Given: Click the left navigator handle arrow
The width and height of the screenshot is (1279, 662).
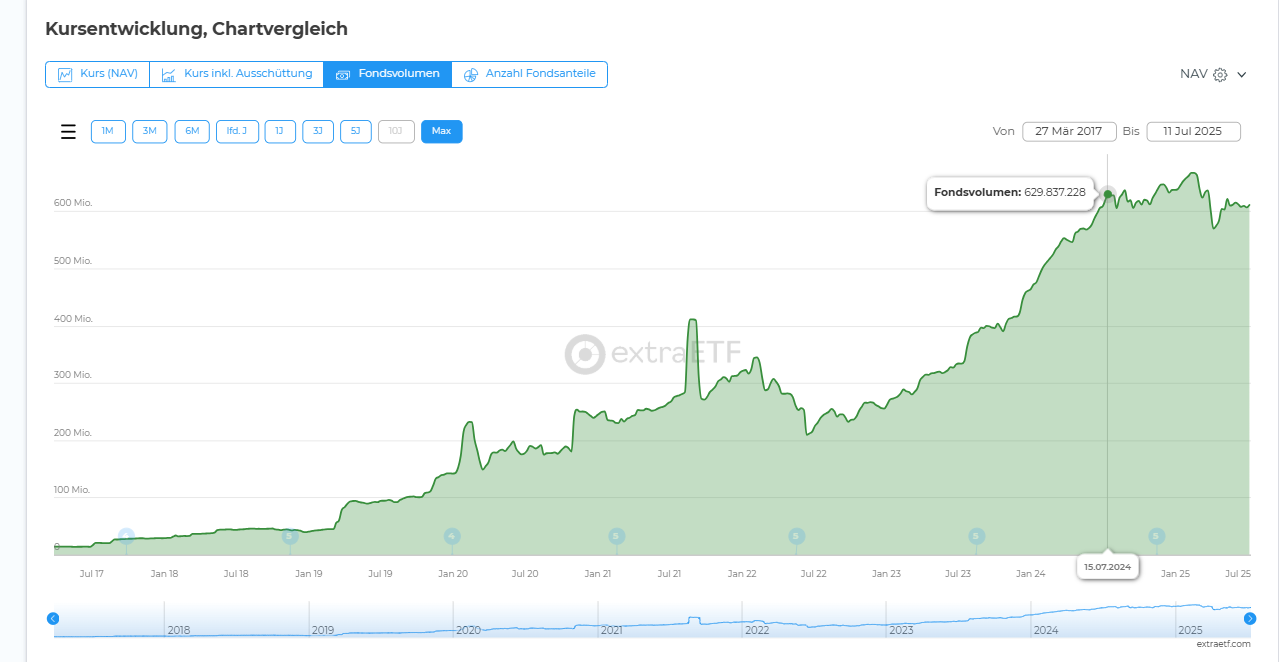Looking at the screenshot, I should [53, 619].
